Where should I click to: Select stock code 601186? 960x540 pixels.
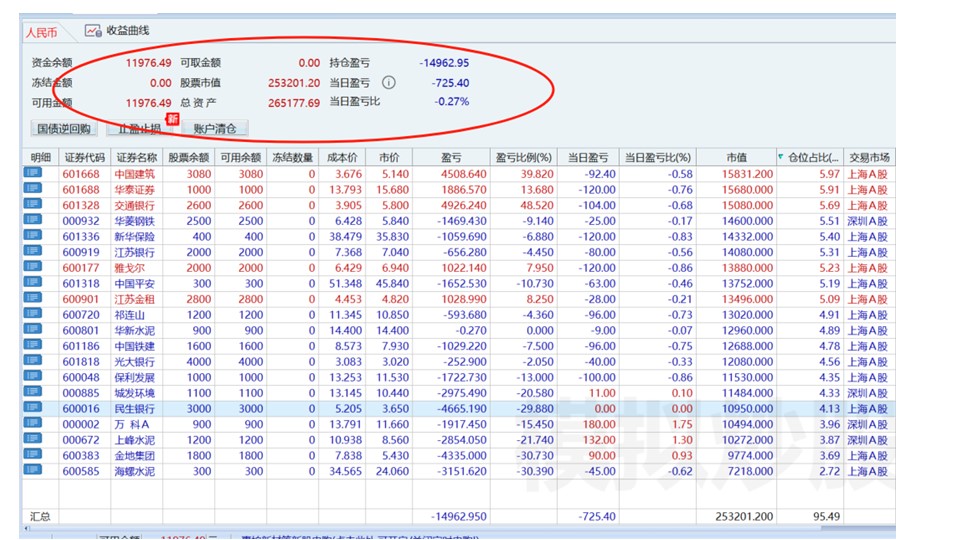click(81, 346)
